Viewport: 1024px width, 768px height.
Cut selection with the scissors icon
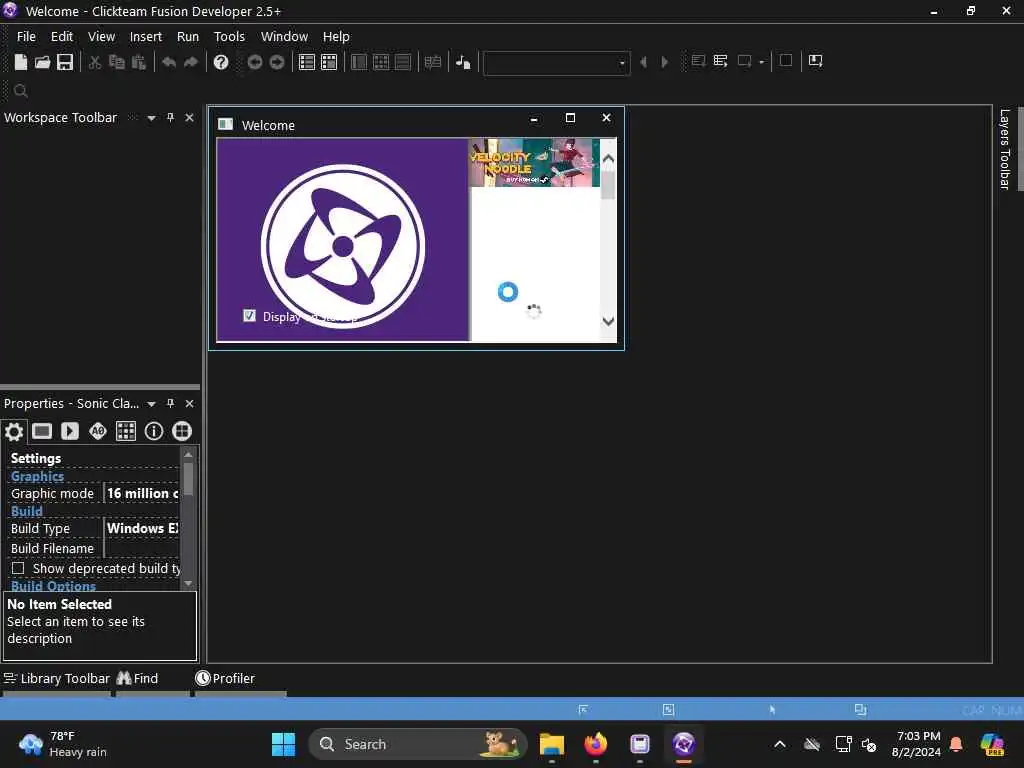tap(95, 62)
